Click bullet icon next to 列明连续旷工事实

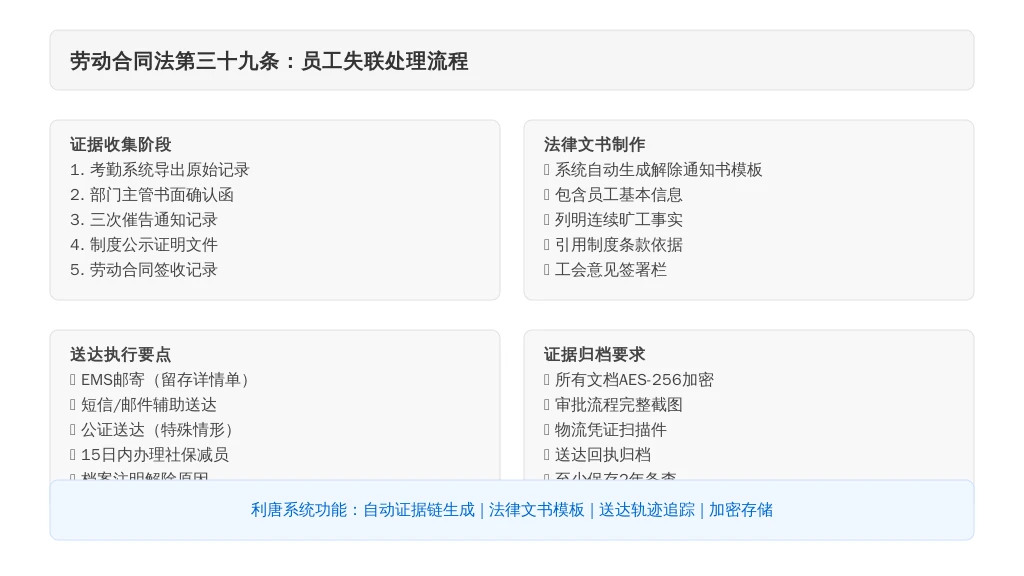tap(547, 219)
